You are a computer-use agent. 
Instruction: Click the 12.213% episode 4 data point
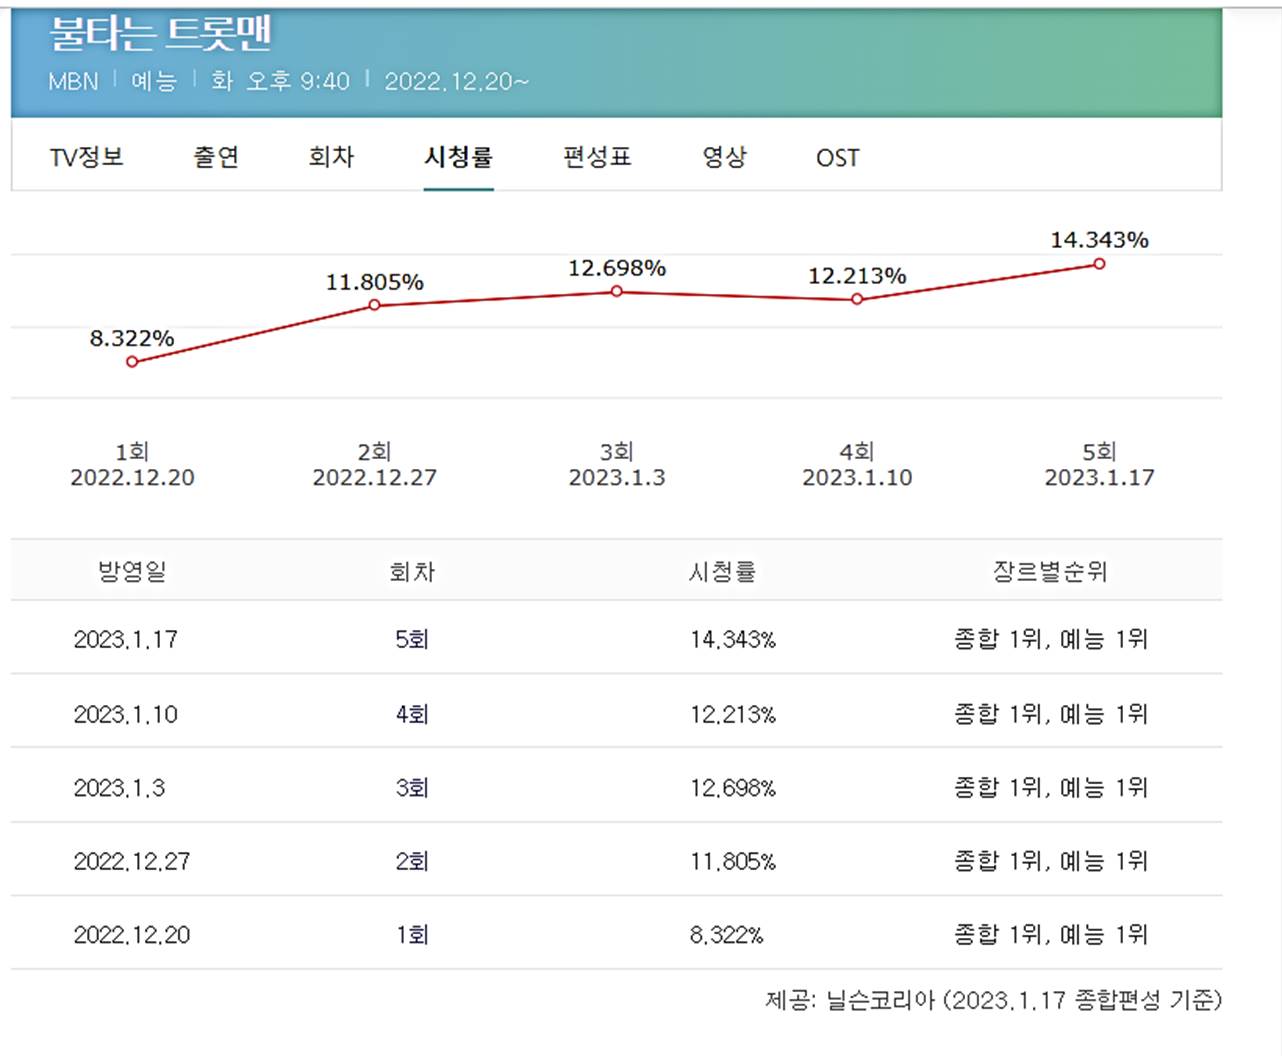click(x=857, y=299)
